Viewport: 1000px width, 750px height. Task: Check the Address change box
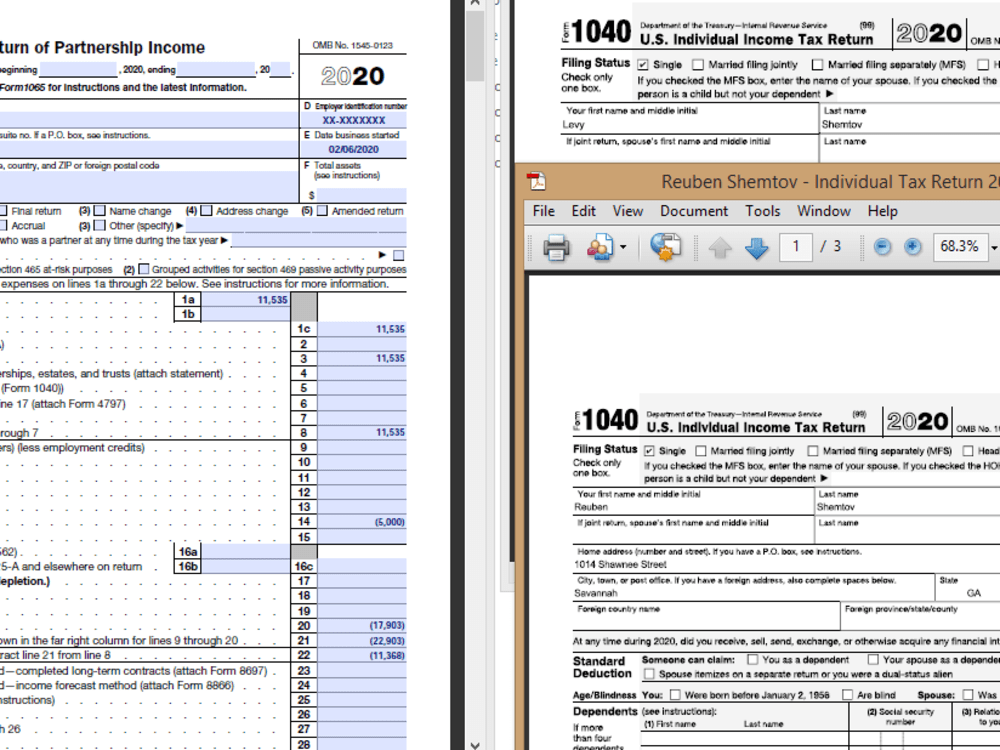pyautogui.click(x=206, y=212)
